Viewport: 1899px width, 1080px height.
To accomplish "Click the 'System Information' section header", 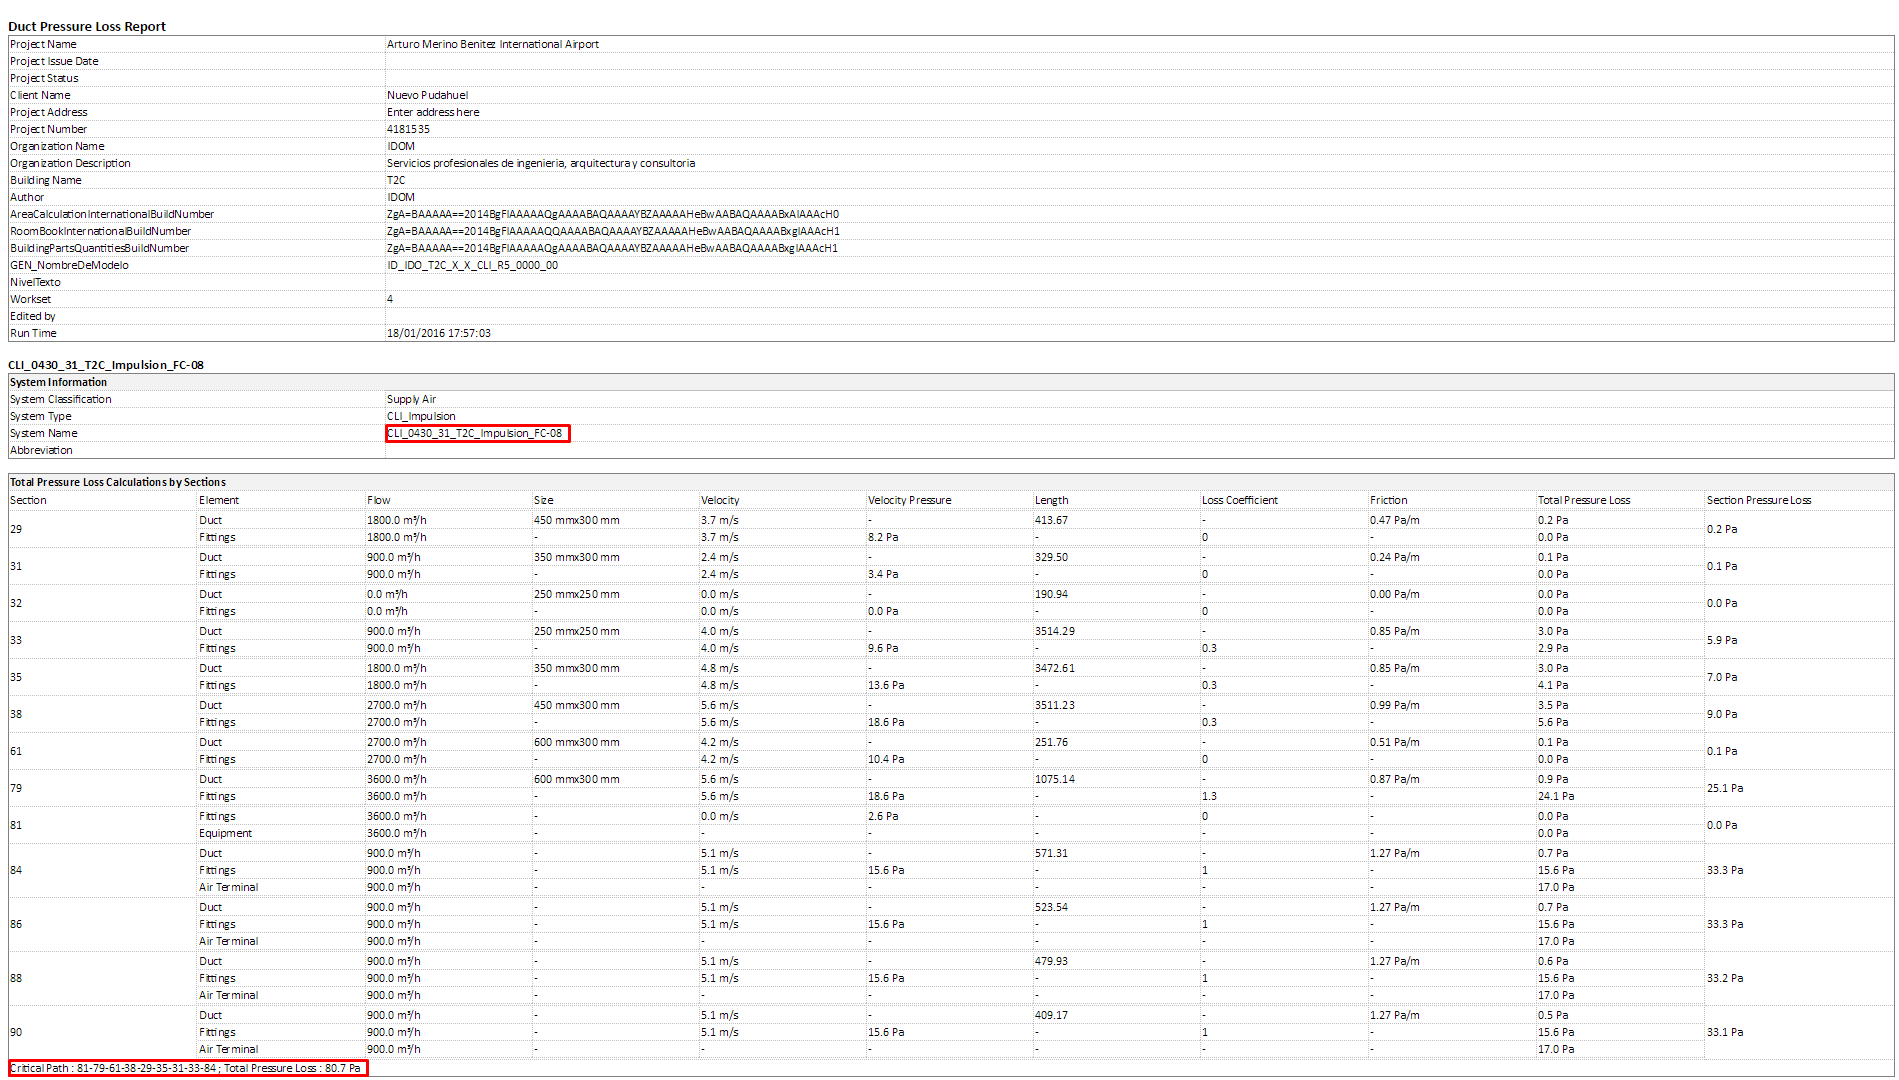I will 58,382.
